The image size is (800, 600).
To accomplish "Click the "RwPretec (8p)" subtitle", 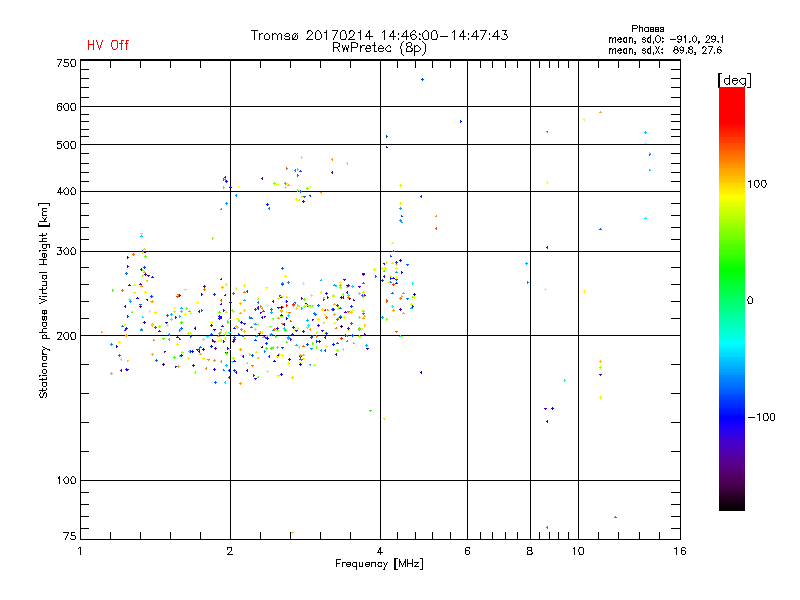I will point(380,48).
